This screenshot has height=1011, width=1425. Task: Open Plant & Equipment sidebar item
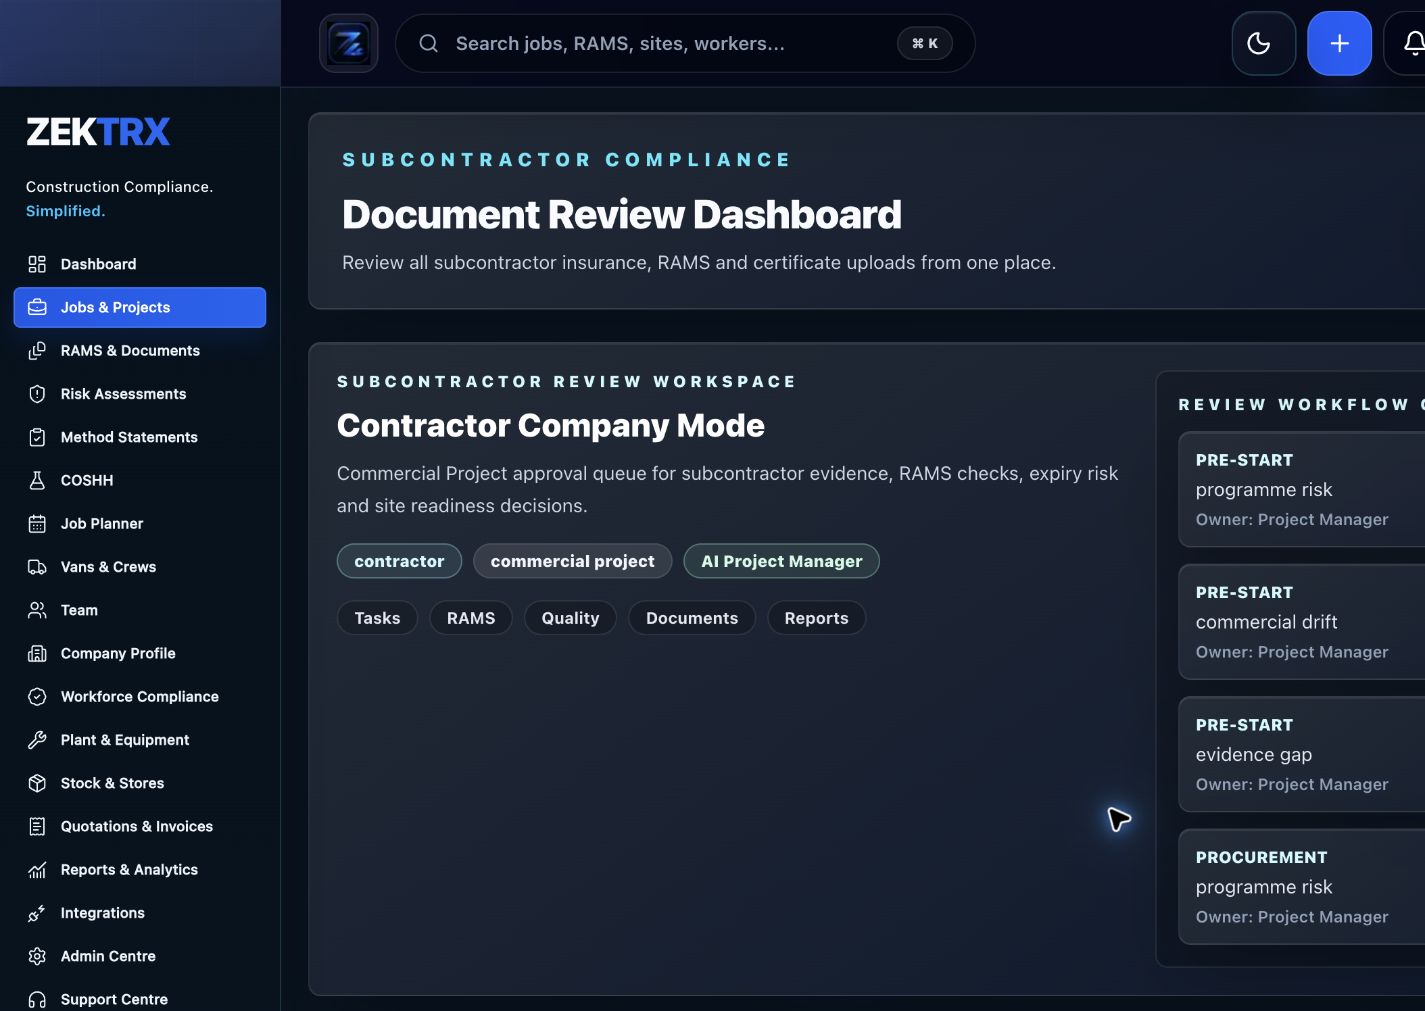coord(140,740)
